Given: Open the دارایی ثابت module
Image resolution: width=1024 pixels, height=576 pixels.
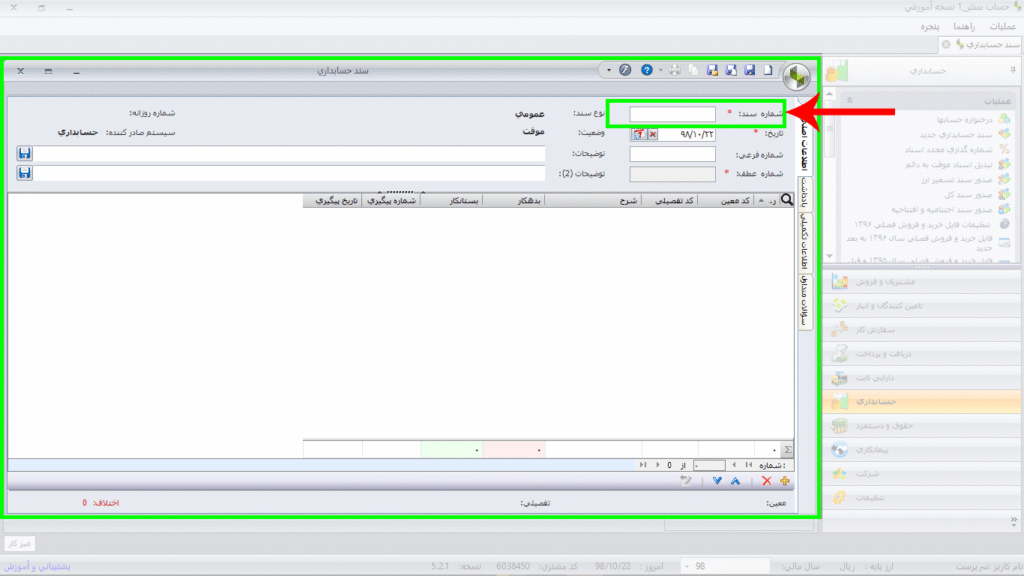Looking at the screenshot, I should (x=921, y=377).
